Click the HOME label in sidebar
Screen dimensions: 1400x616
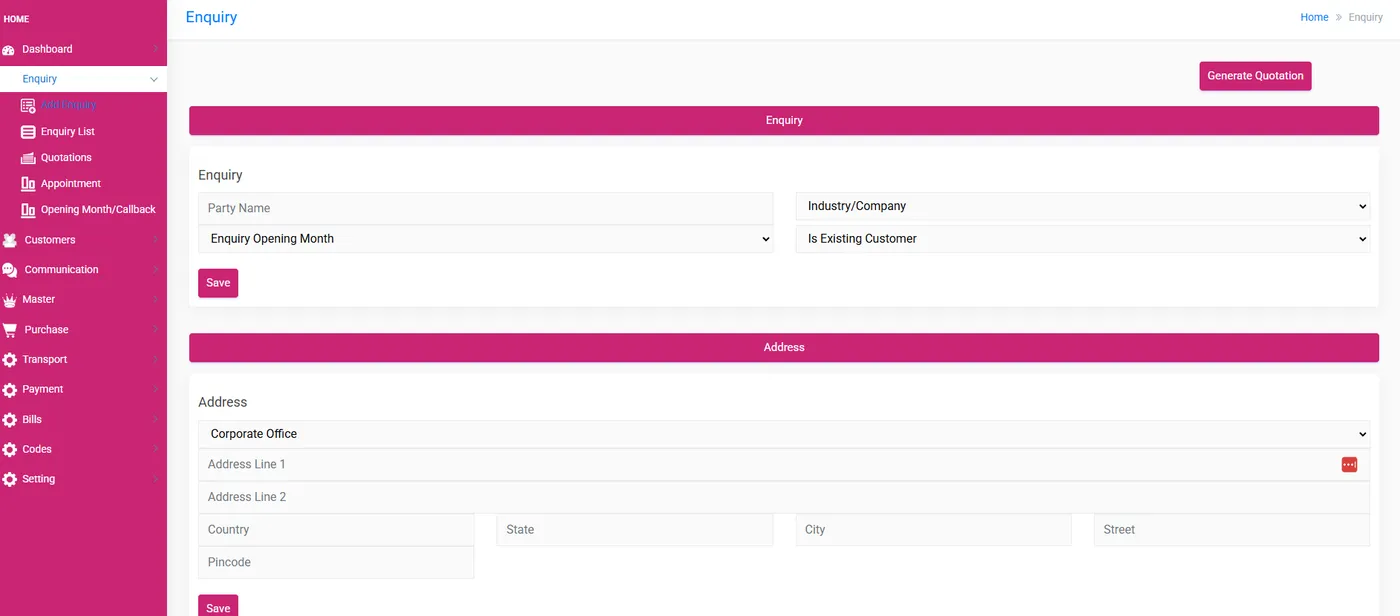[17, 19]
